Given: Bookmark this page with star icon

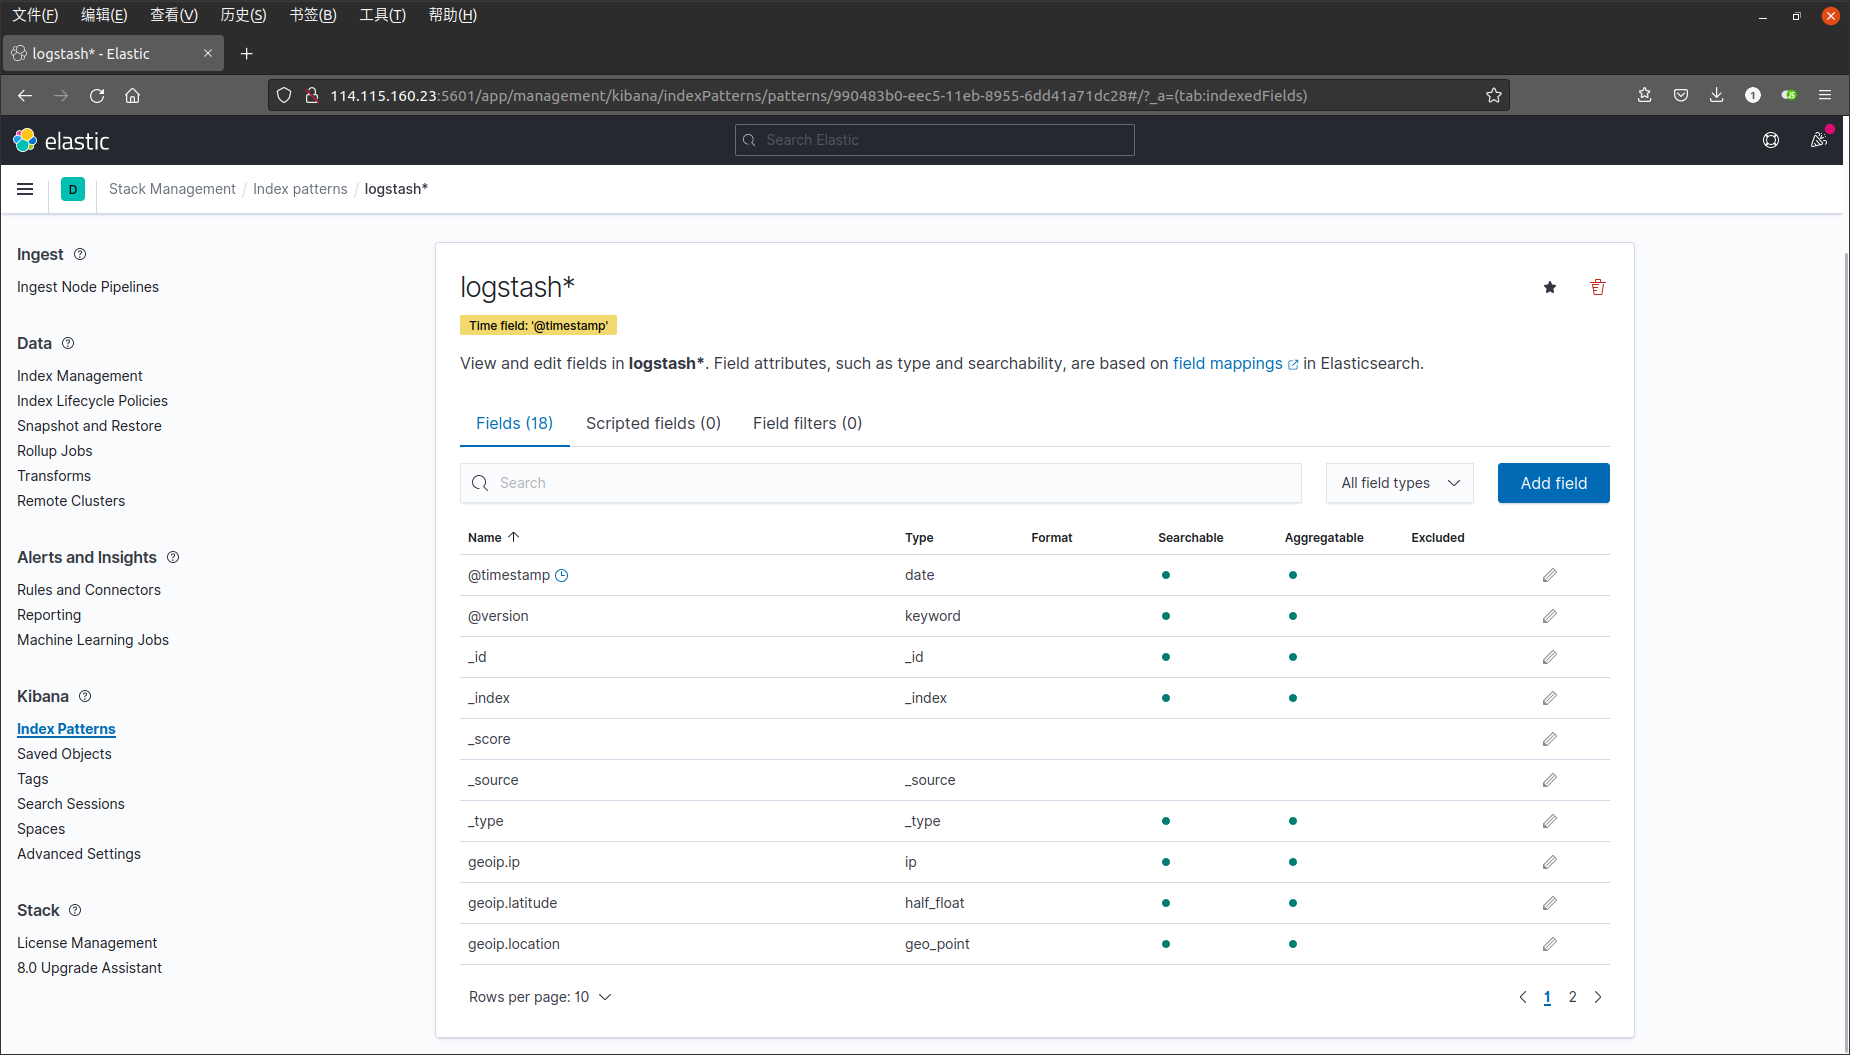Looking at the screenshot, I should (1494, 96).
